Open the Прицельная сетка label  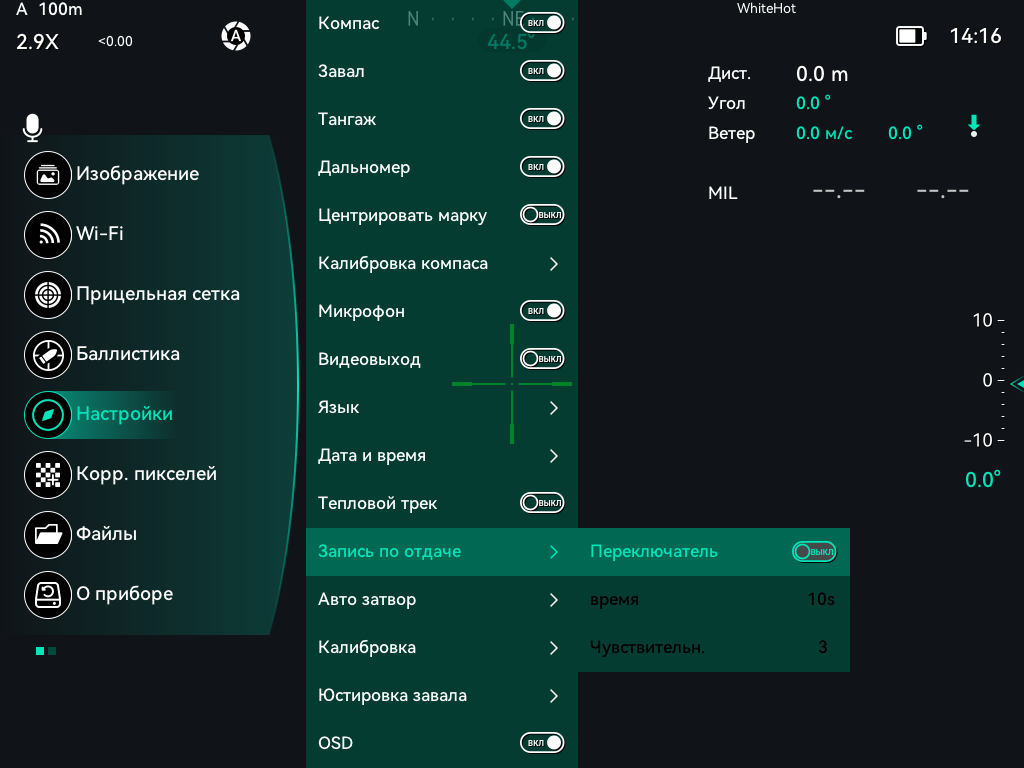[x=158, y=294]
